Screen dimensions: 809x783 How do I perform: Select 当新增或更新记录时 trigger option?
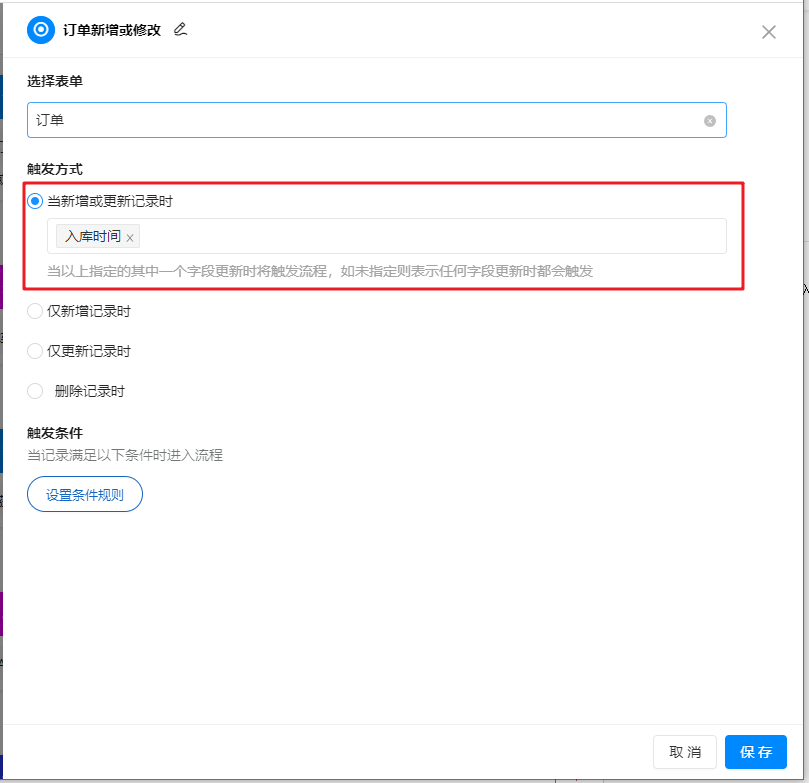[x=35, y=201]
